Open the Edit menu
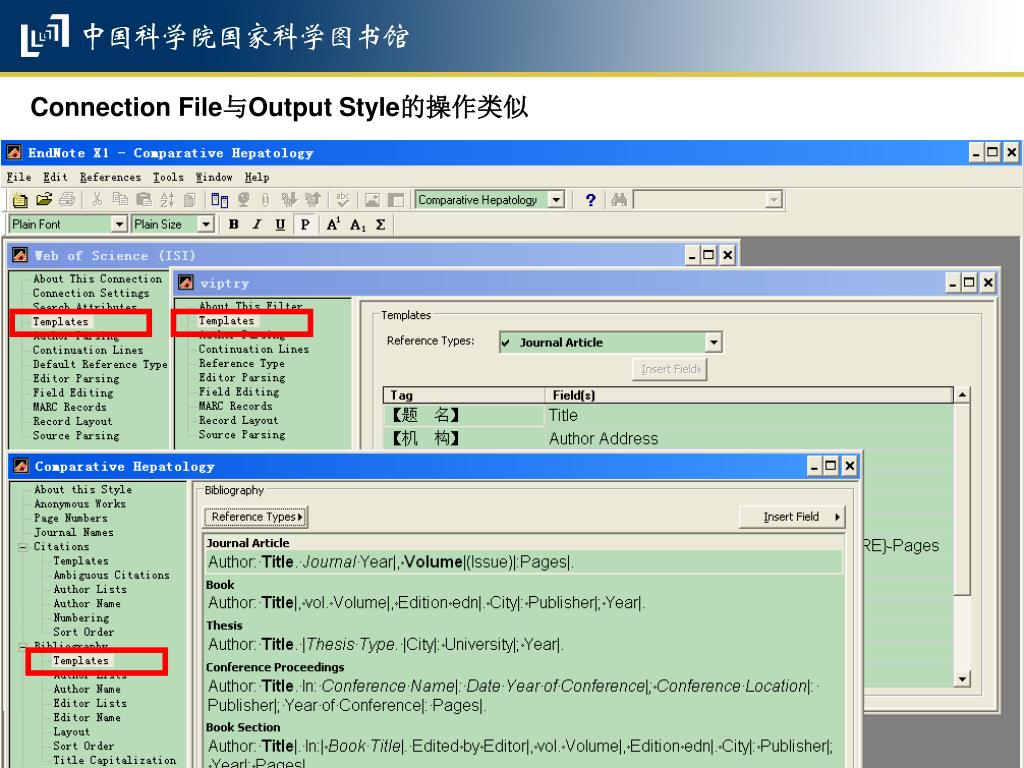This screenshot has width=1024, height=768. click(x=56, y=177)
